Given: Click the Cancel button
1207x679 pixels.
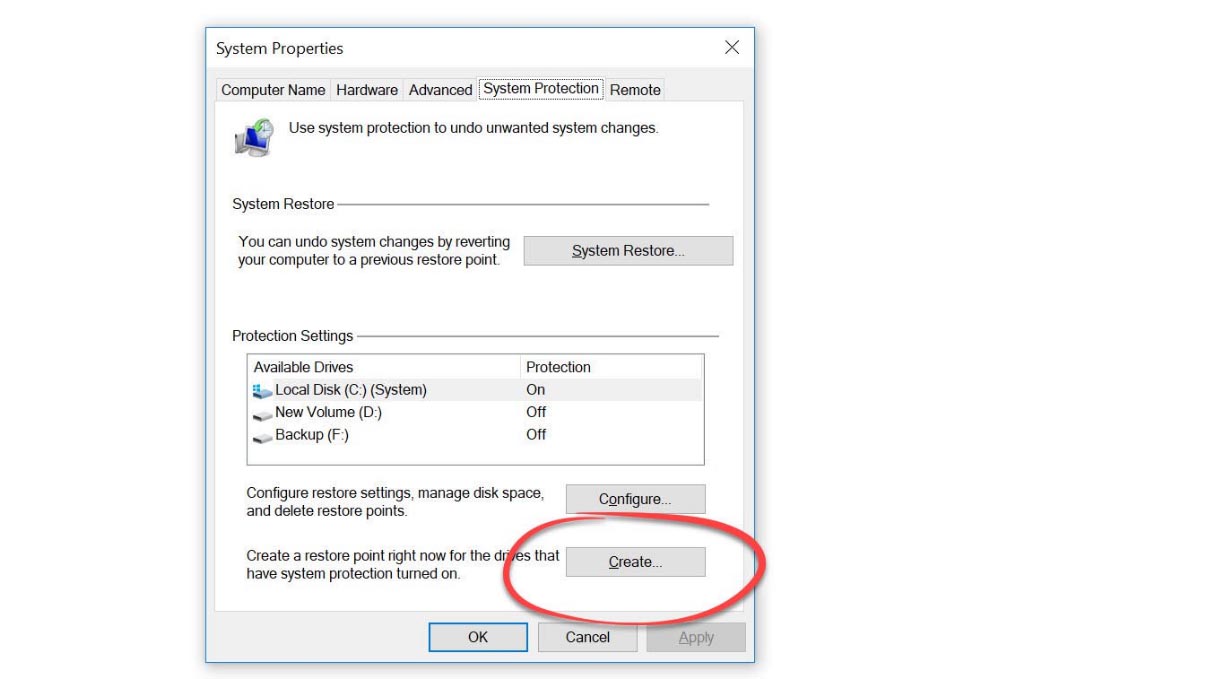Looking at the screenshot, I should [587, 637].
